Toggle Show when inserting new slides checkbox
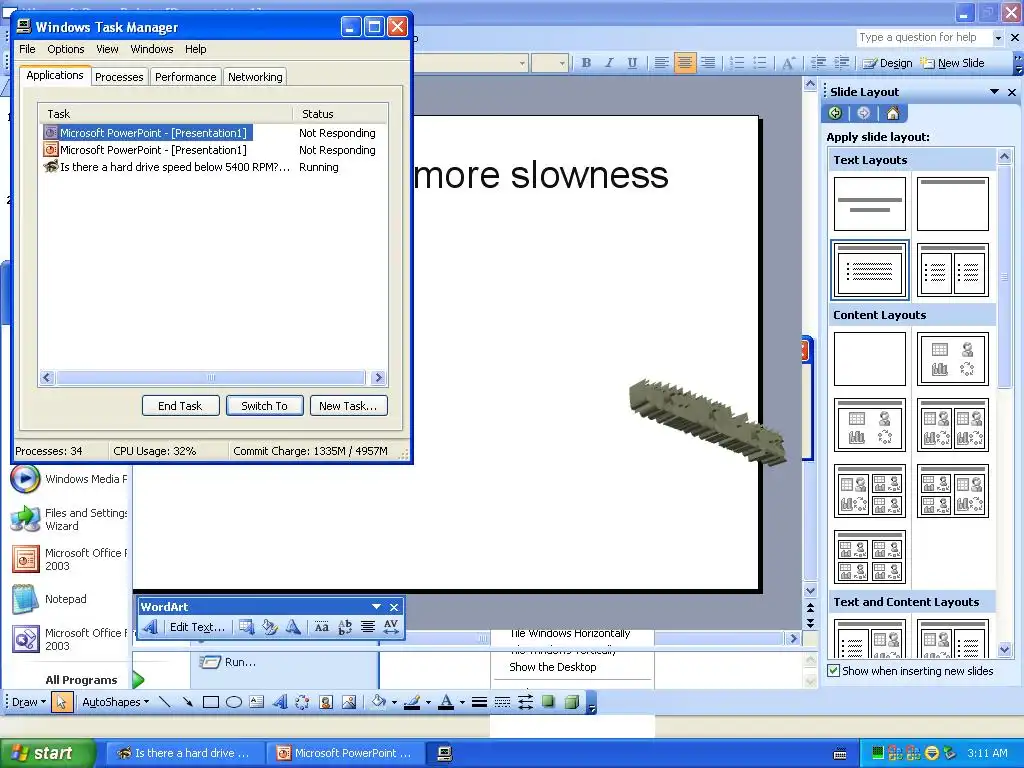The width and height of the screenshot is (1024, 768). point(833,671)
